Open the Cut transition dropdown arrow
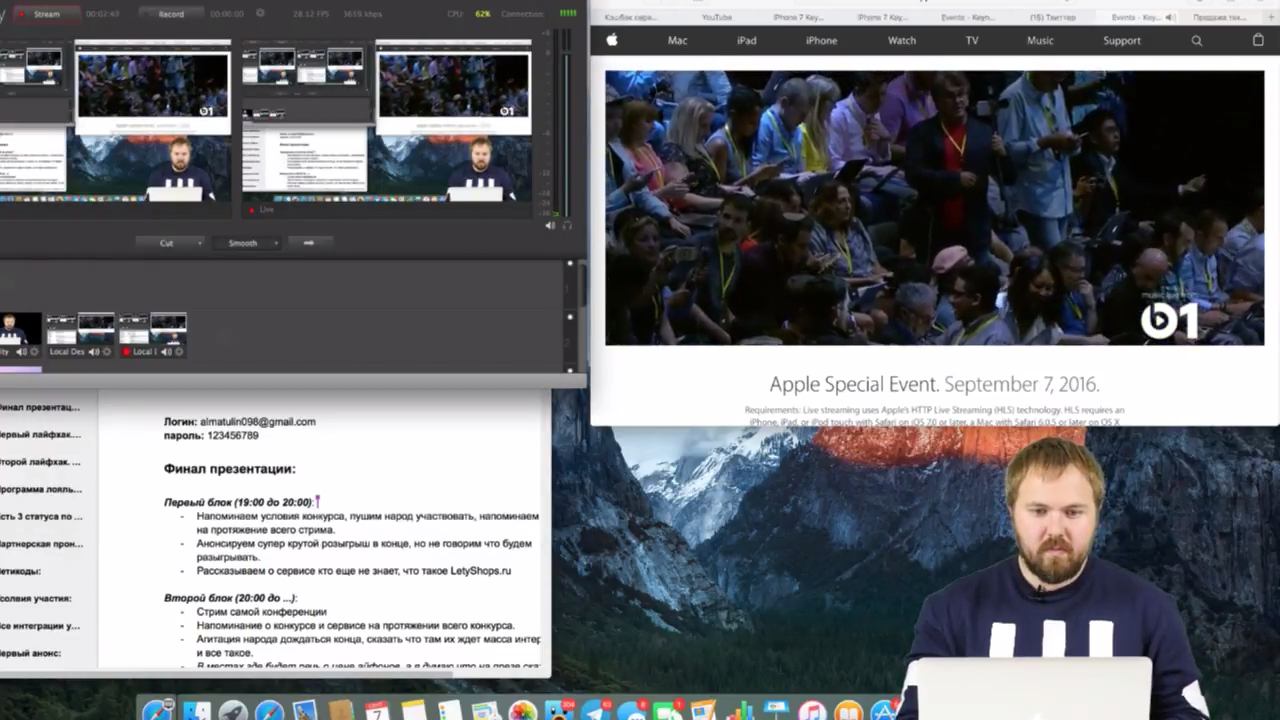Viewport: 1280px width, 720px height. (x=199, y=243)
